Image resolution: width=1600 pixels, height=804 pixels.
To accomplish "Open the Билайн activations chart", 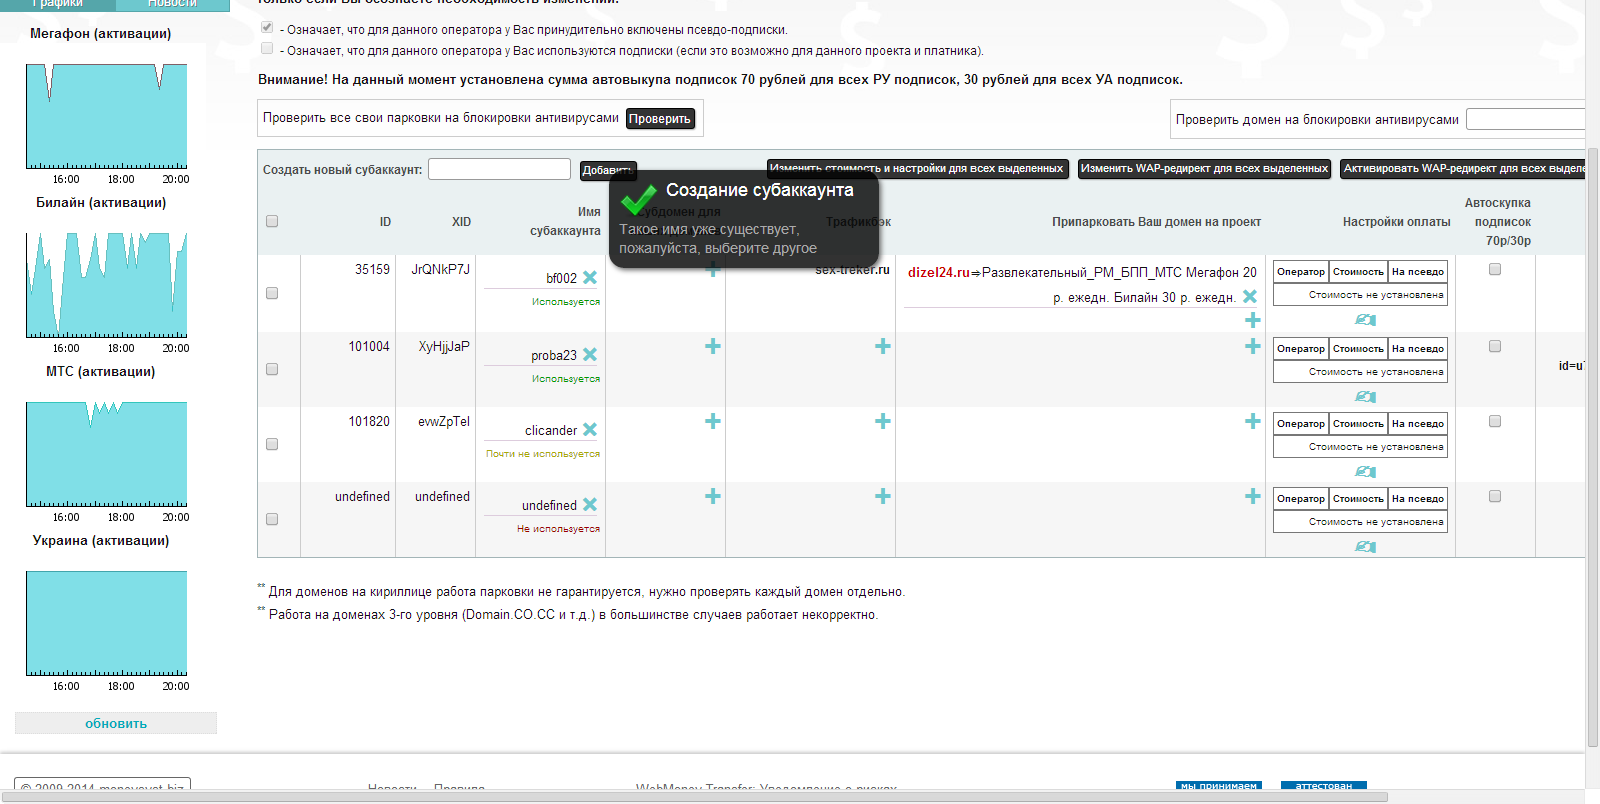I will tap(106, 285).
